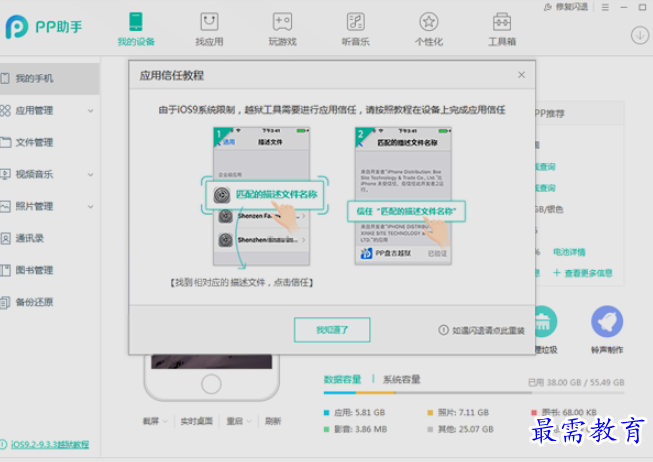Open the download manager arrow icon

click(640, 35)
